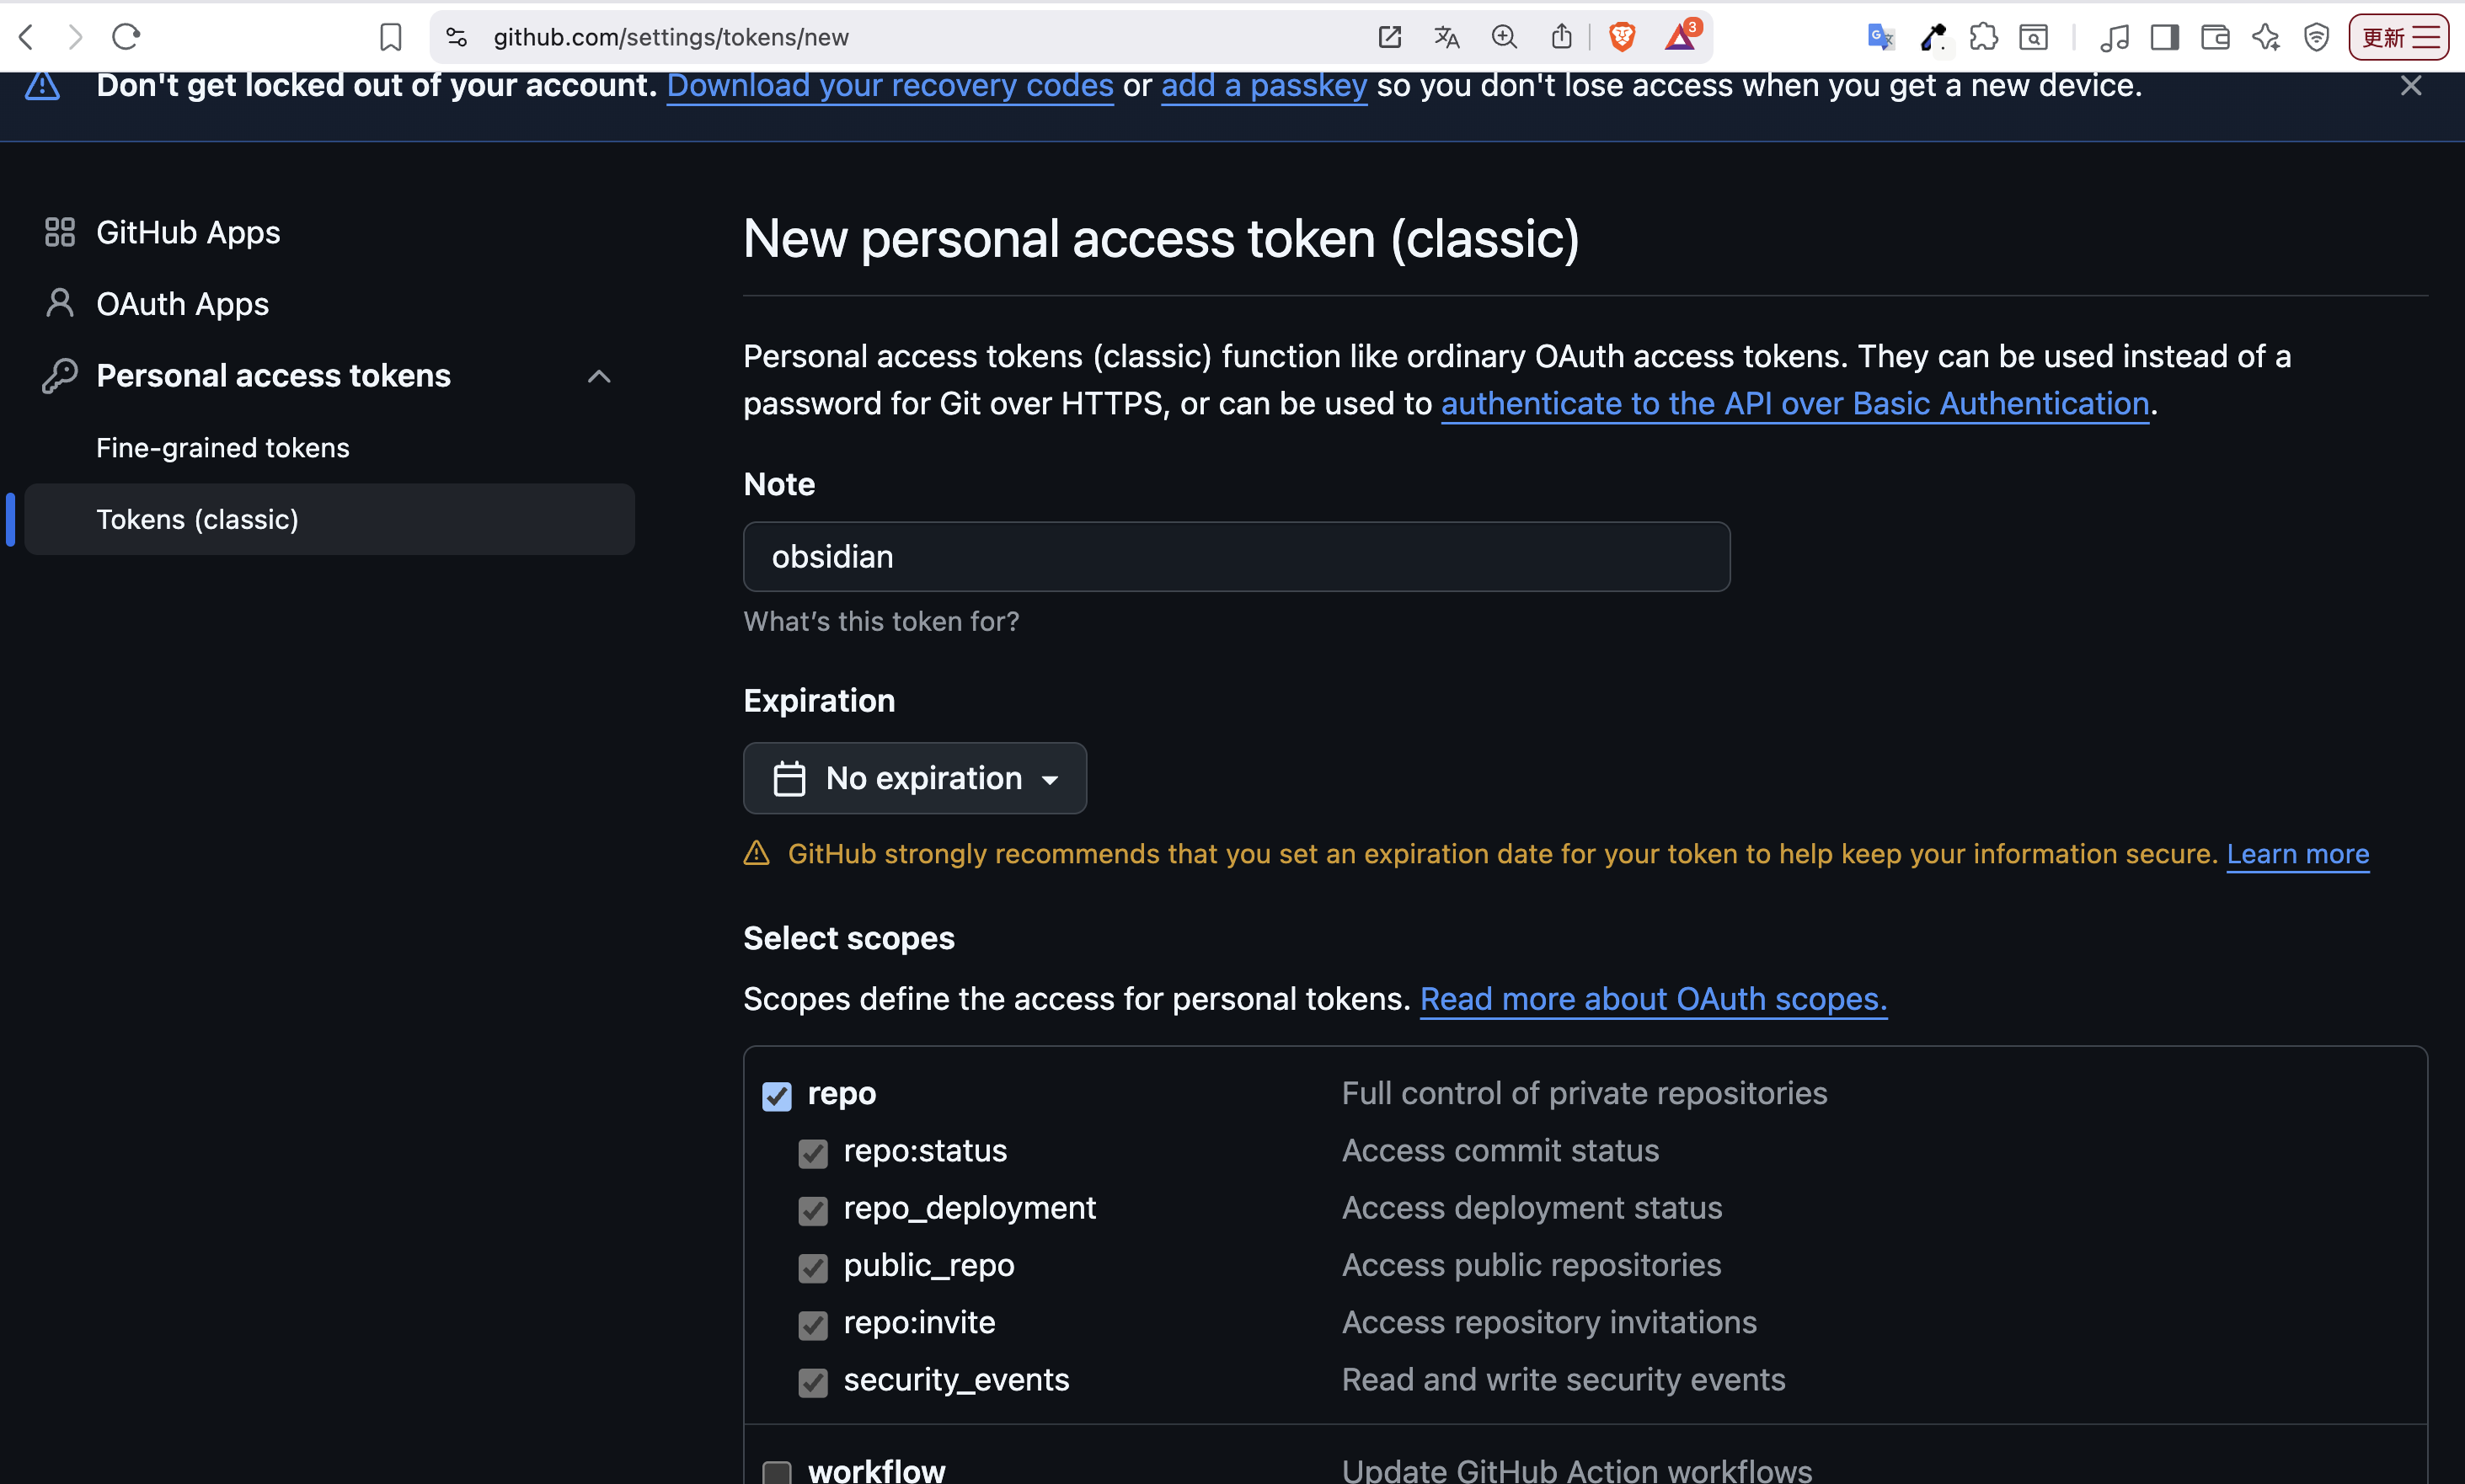
Task: Collapse the Personal access tokens section
Action: [x=599, y=376]
